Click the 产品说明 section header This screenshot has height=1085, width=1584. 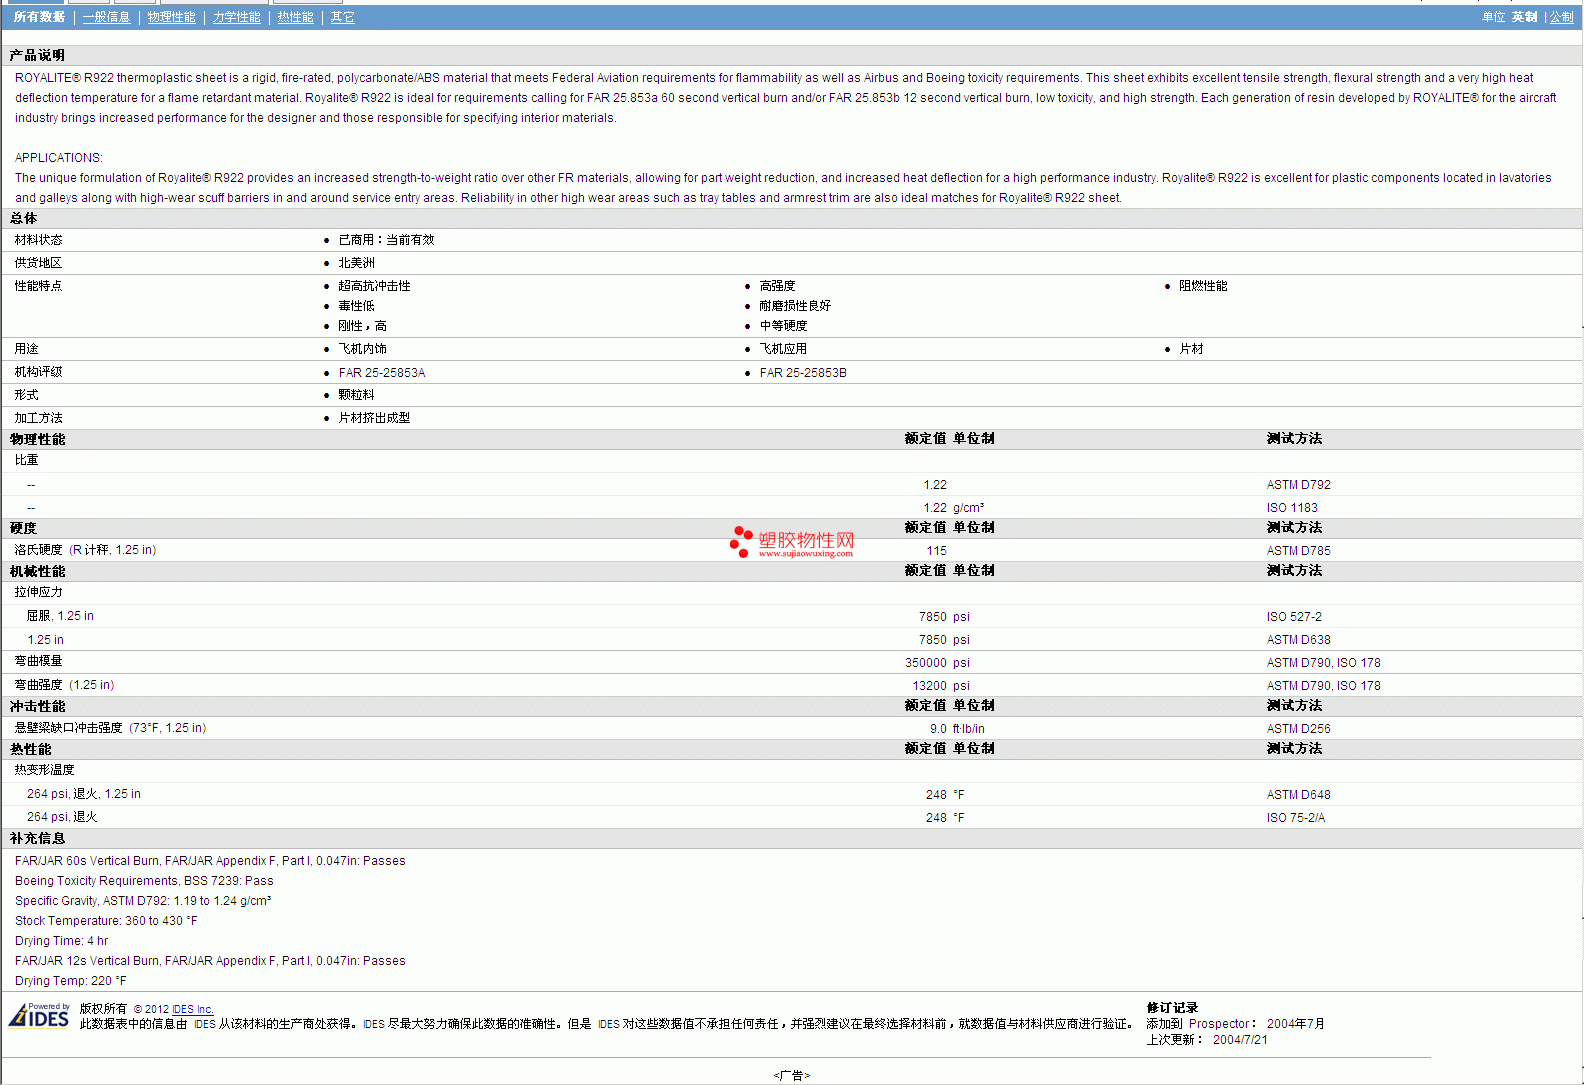37,55
